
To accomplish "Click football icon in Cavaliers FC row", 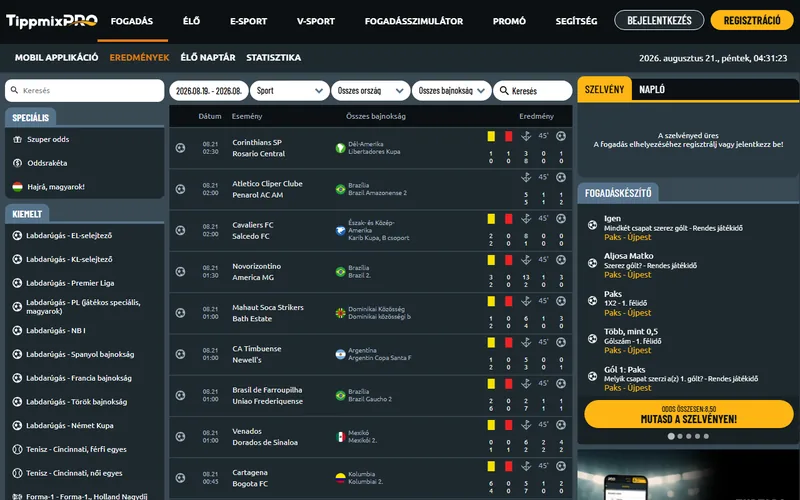I will click(x=180, y=231).
